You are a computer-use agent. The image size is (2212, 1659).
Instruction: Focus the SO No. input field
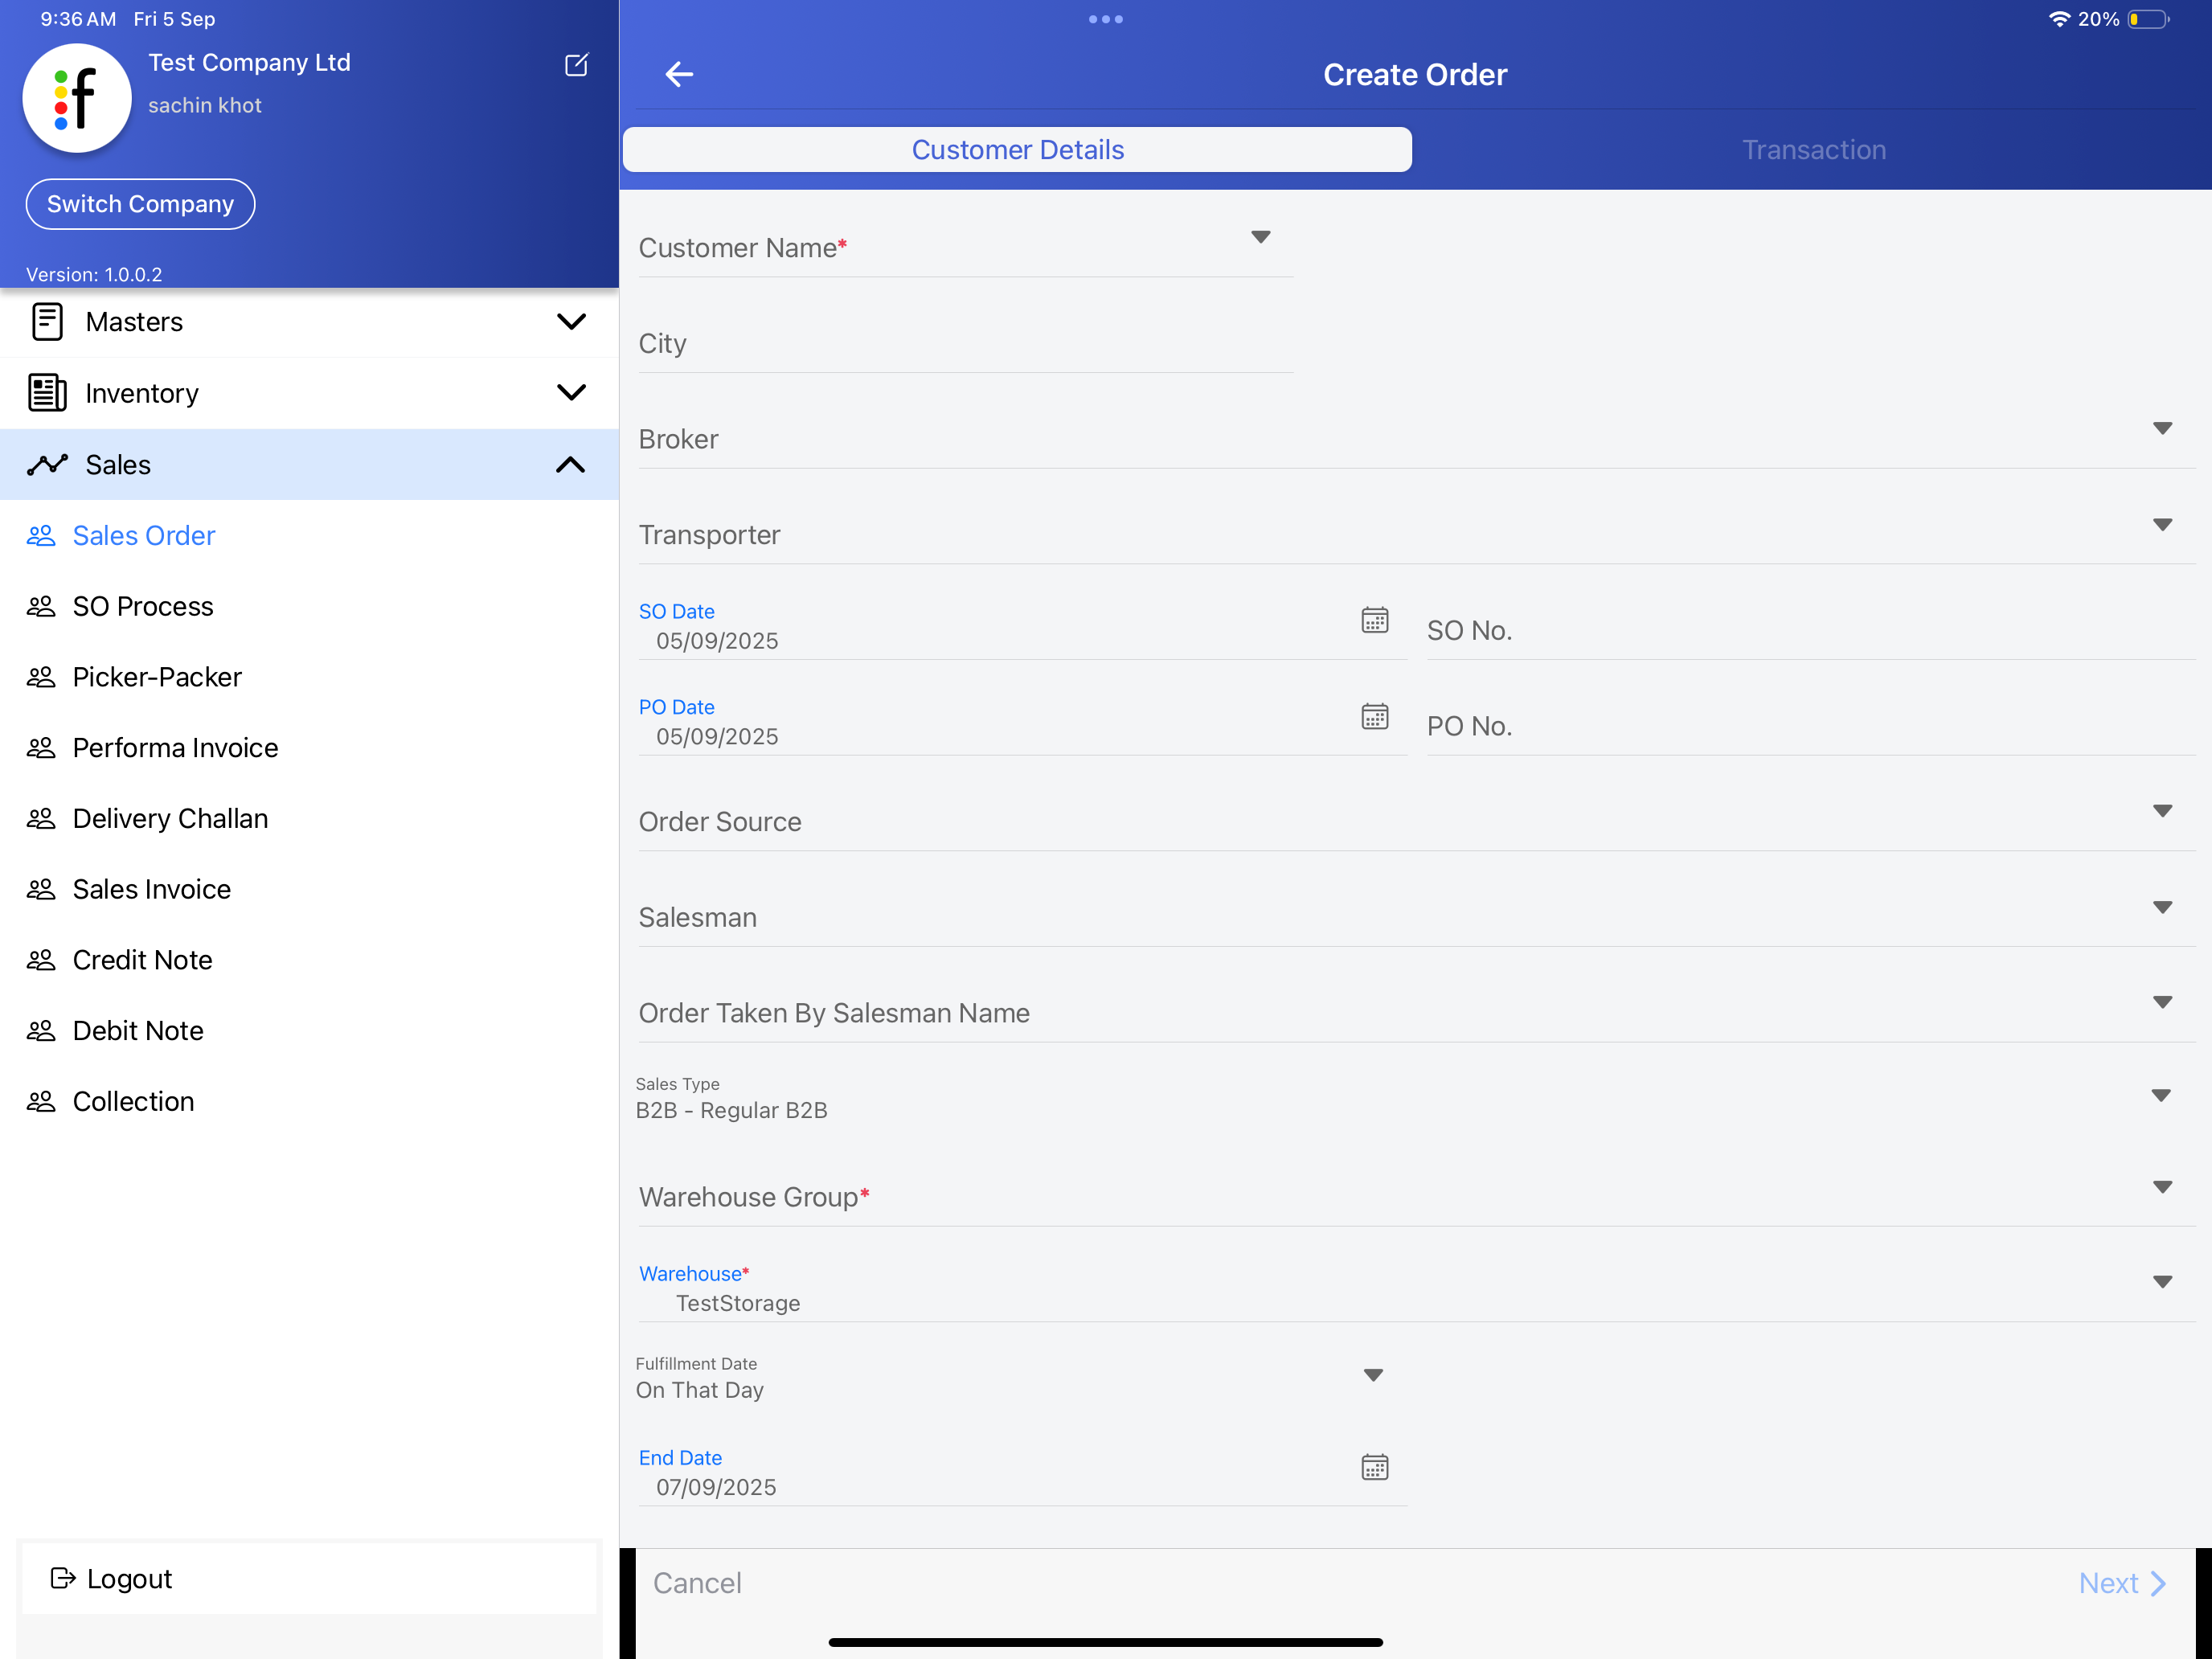[1810, 630]
